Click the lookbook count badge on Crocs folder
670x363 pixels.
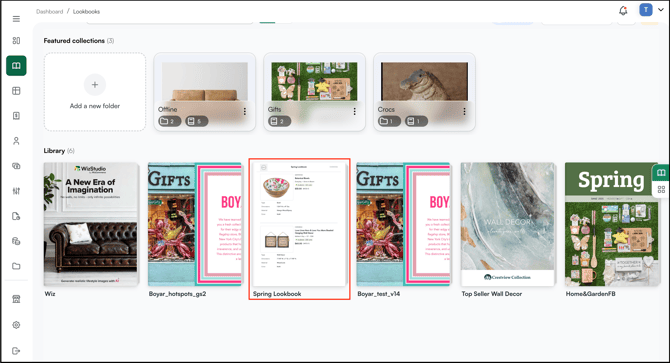(x=416, y=121)
